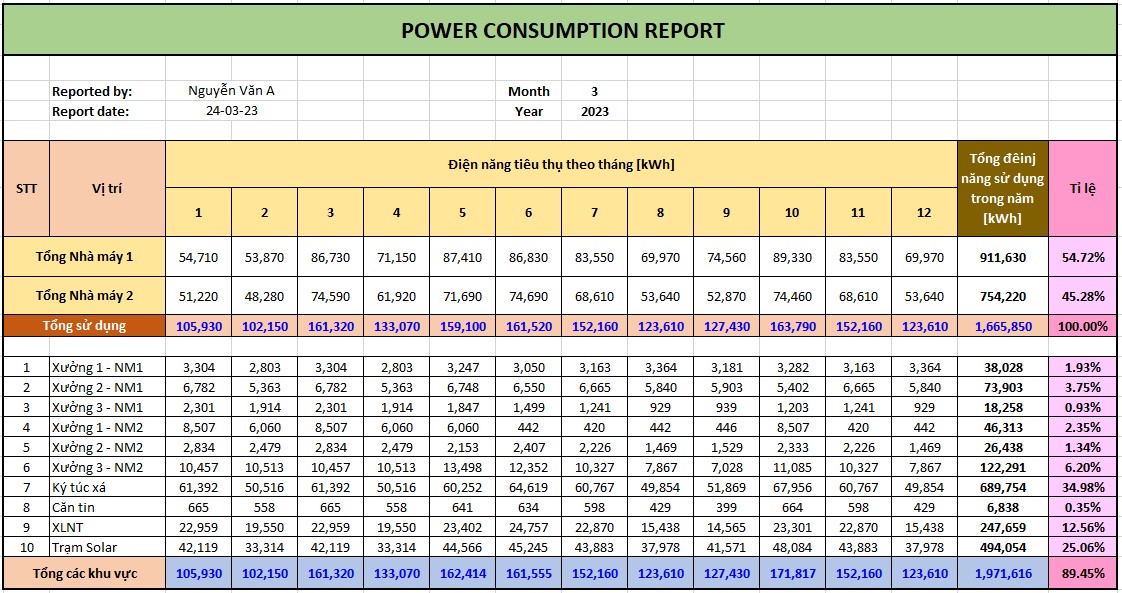Select the reporter name cell Nguyễn Văn A

tap(231, 91)
